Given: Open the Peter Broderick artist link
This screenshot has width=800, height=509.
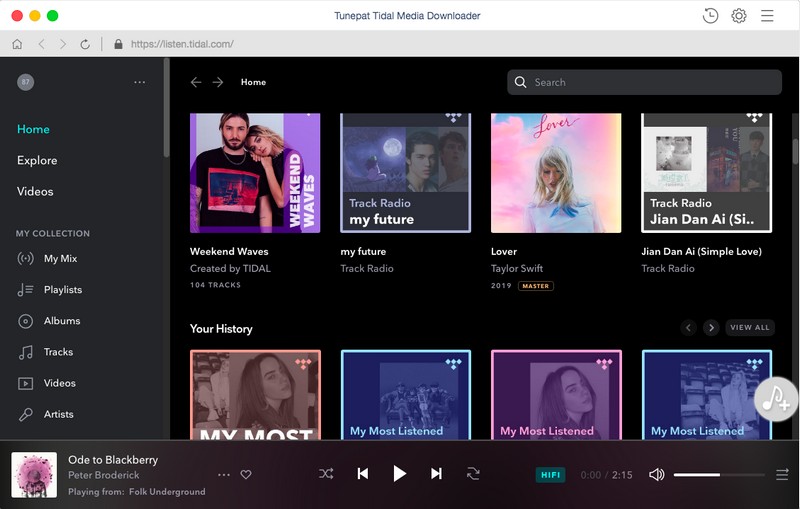Looking at the screenshot, I should tap(104, 475).
